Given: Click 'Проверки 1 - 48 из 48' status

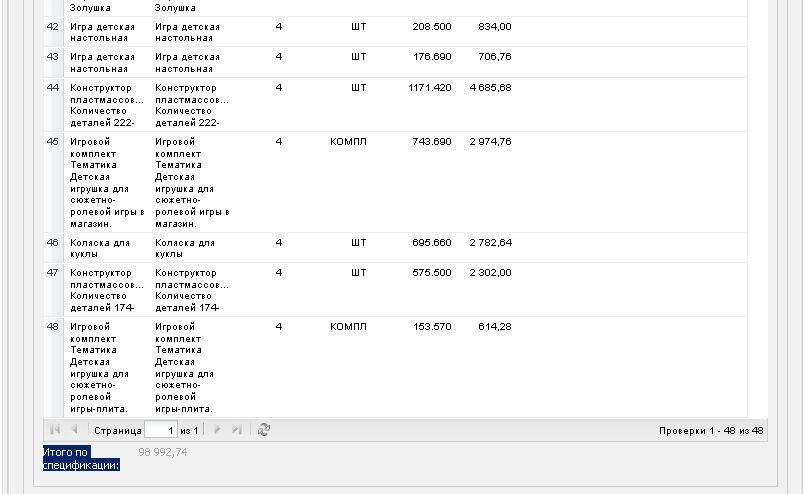Looking at the screenshot, I should pyautogui.click(x=711, y=431).
